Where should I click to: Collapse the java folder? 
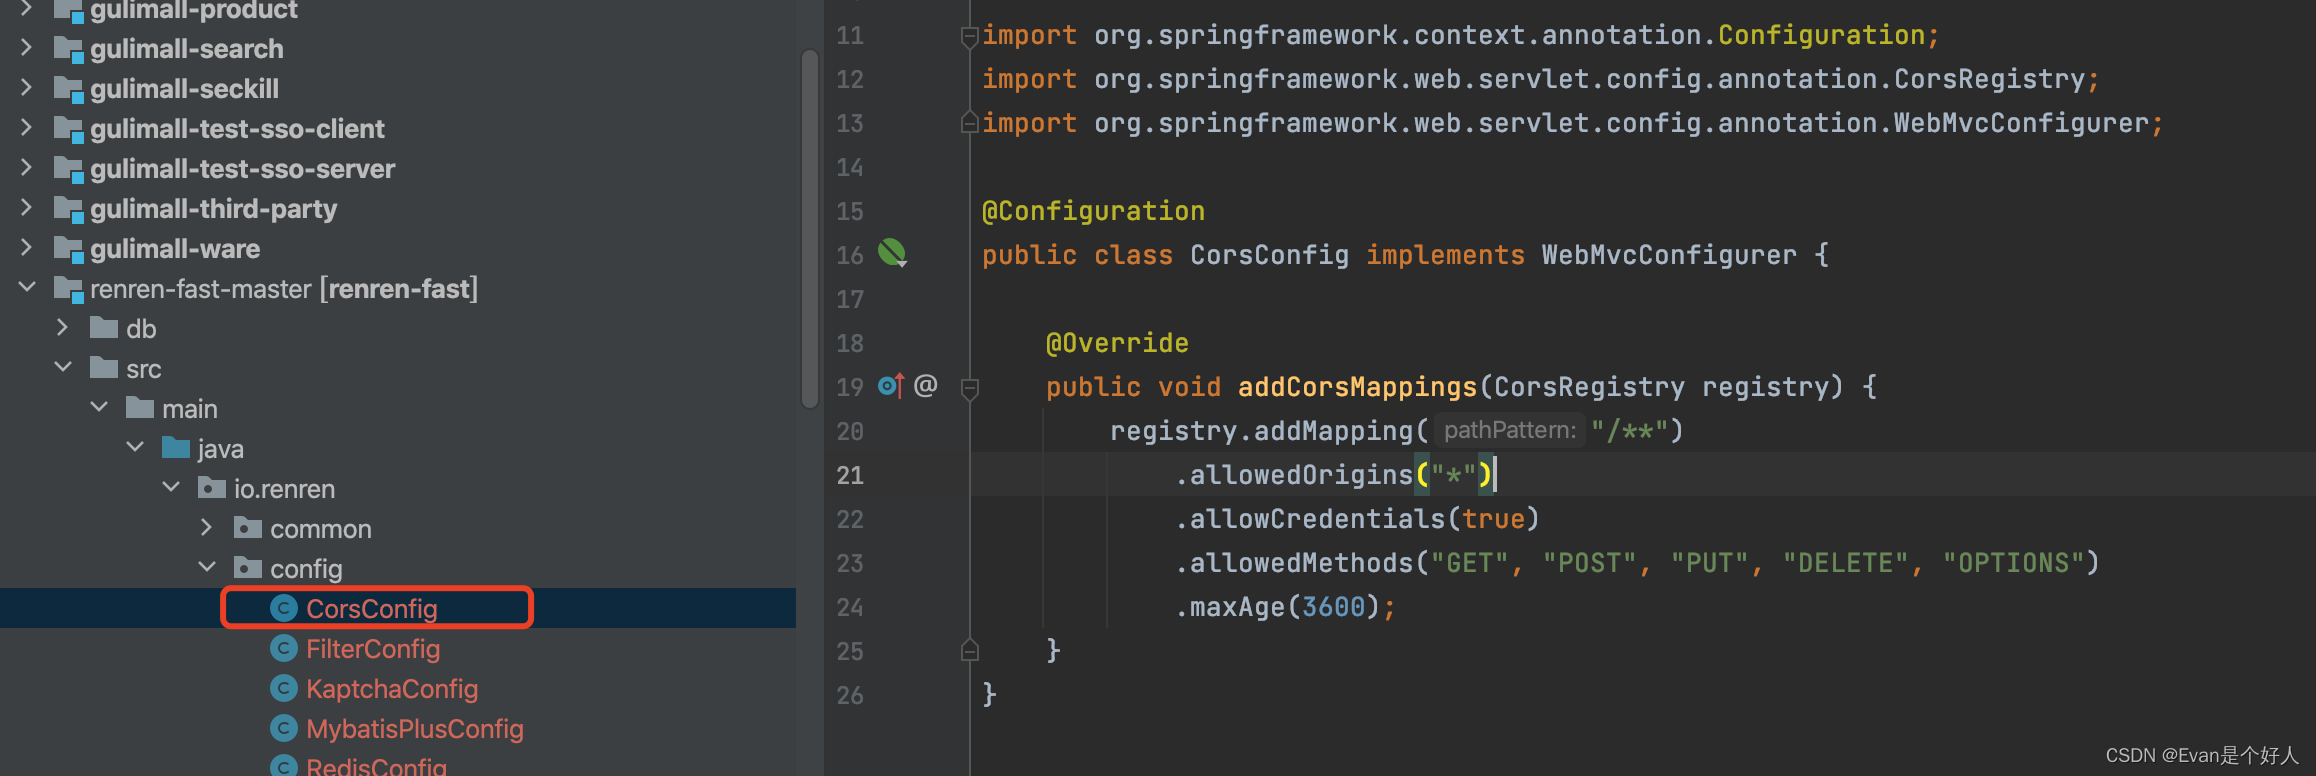(x=135, y=447)
